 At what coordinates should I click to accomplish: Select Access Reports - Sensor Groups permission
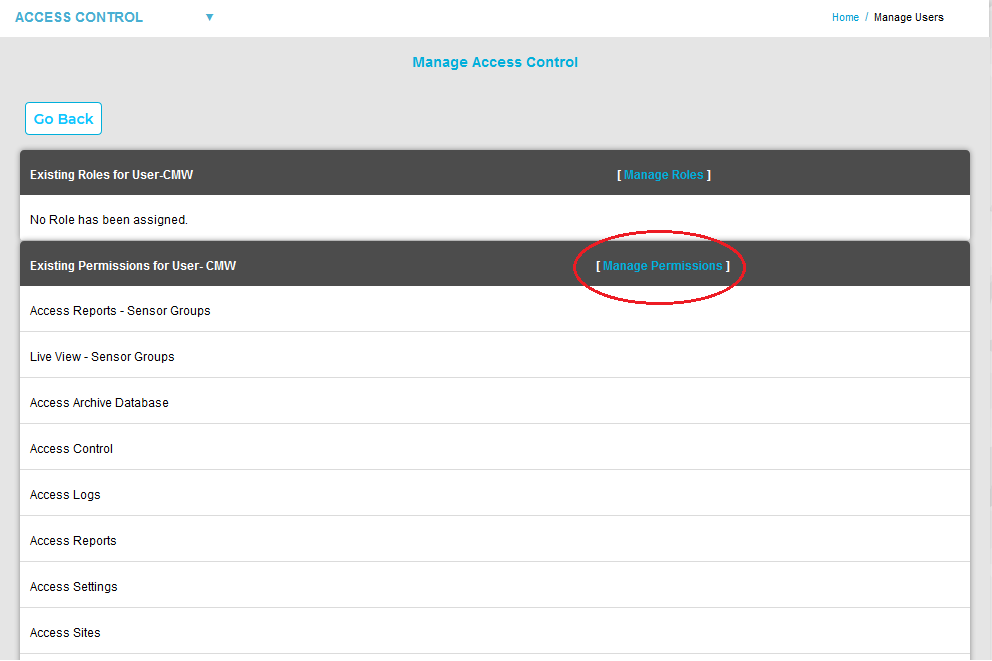[120, 311]
